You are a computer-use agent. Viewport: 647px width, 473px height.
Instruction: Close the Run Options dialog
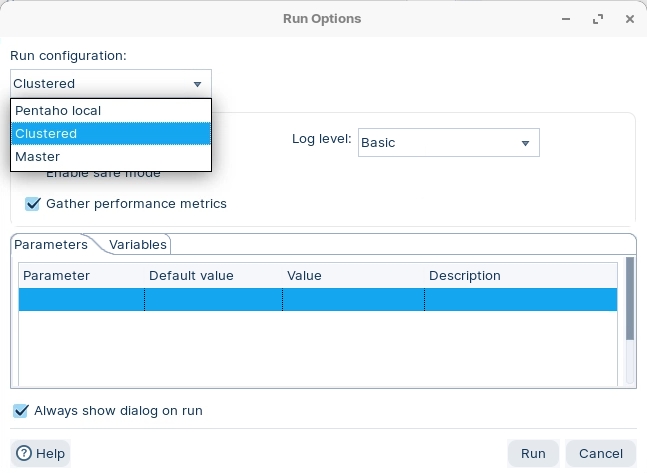[628, 19]
